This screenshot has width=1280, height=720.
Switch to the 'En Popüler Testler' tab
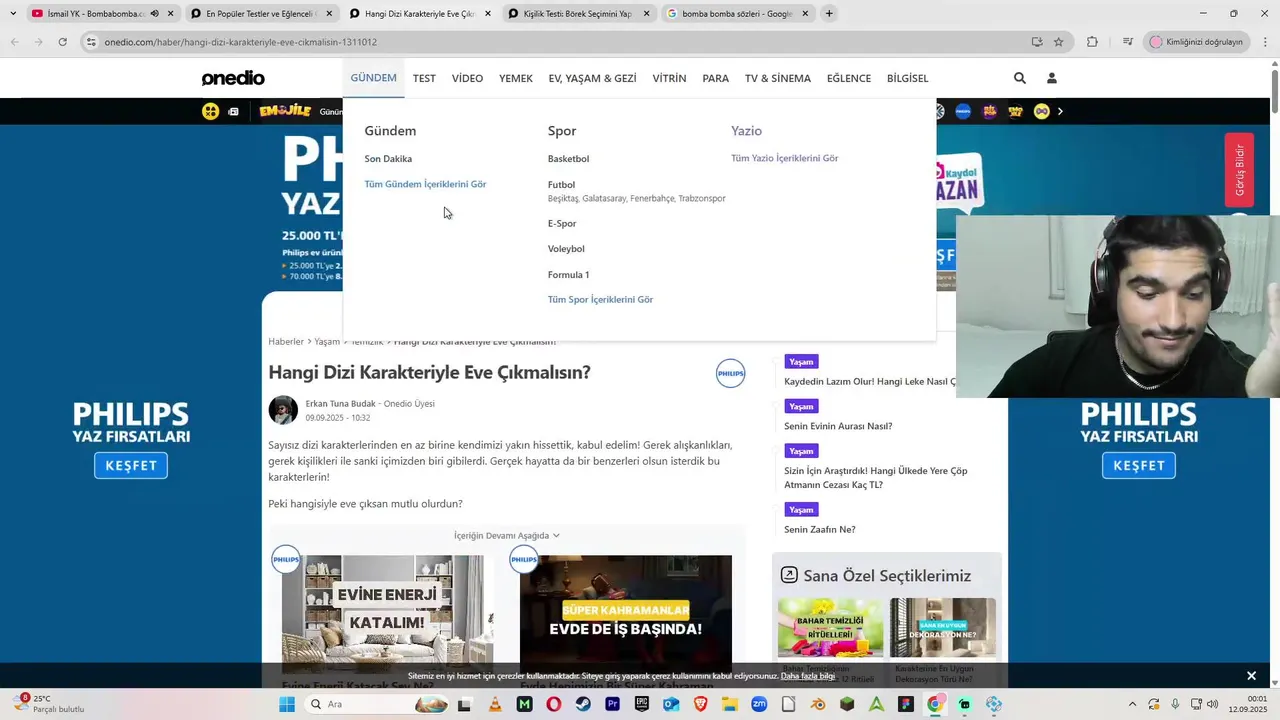pyautogui.click(x=260, y=14)
